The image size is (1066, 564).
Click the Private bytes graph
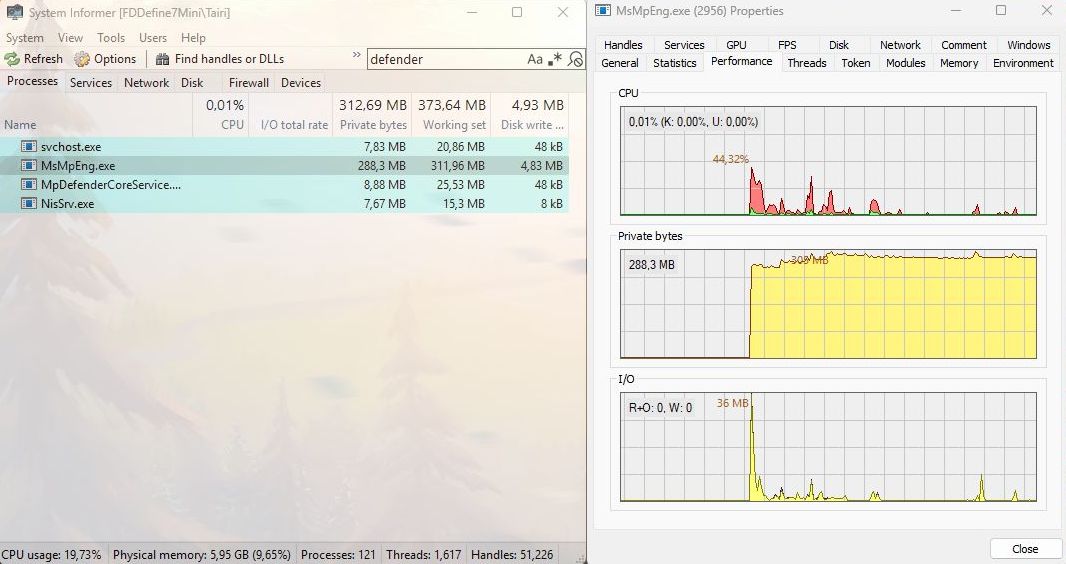click(828, 304)
